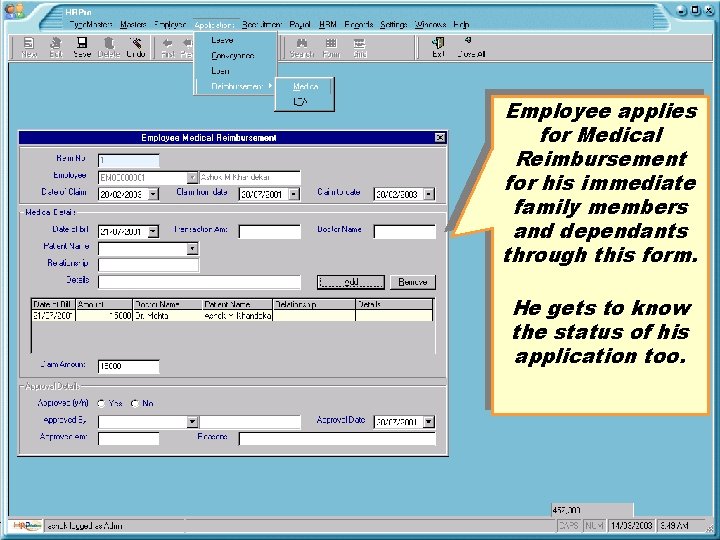This screenshot has height=540, width=720.
Task: Click the Doctor Name input field
Action: click(x=405, y=231)
